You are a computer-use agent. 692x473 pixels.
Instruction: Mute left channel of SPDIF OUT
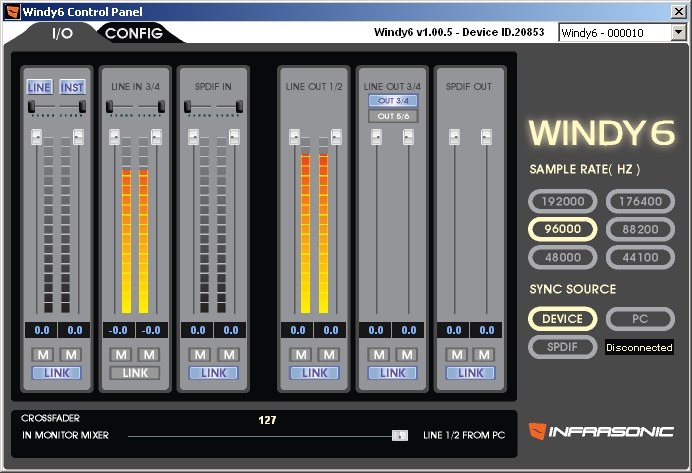pos(457,355)
